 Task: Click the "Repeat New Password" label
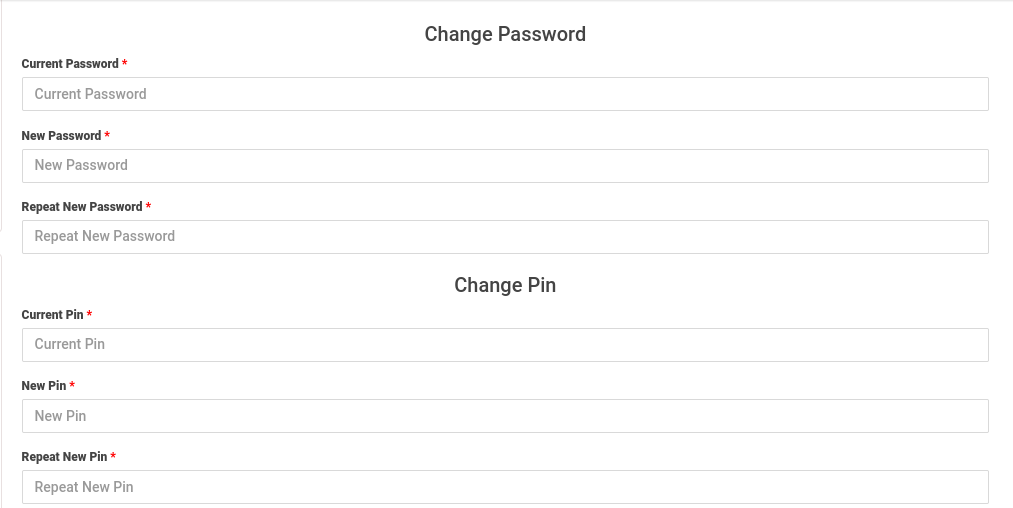click(82, 207)
